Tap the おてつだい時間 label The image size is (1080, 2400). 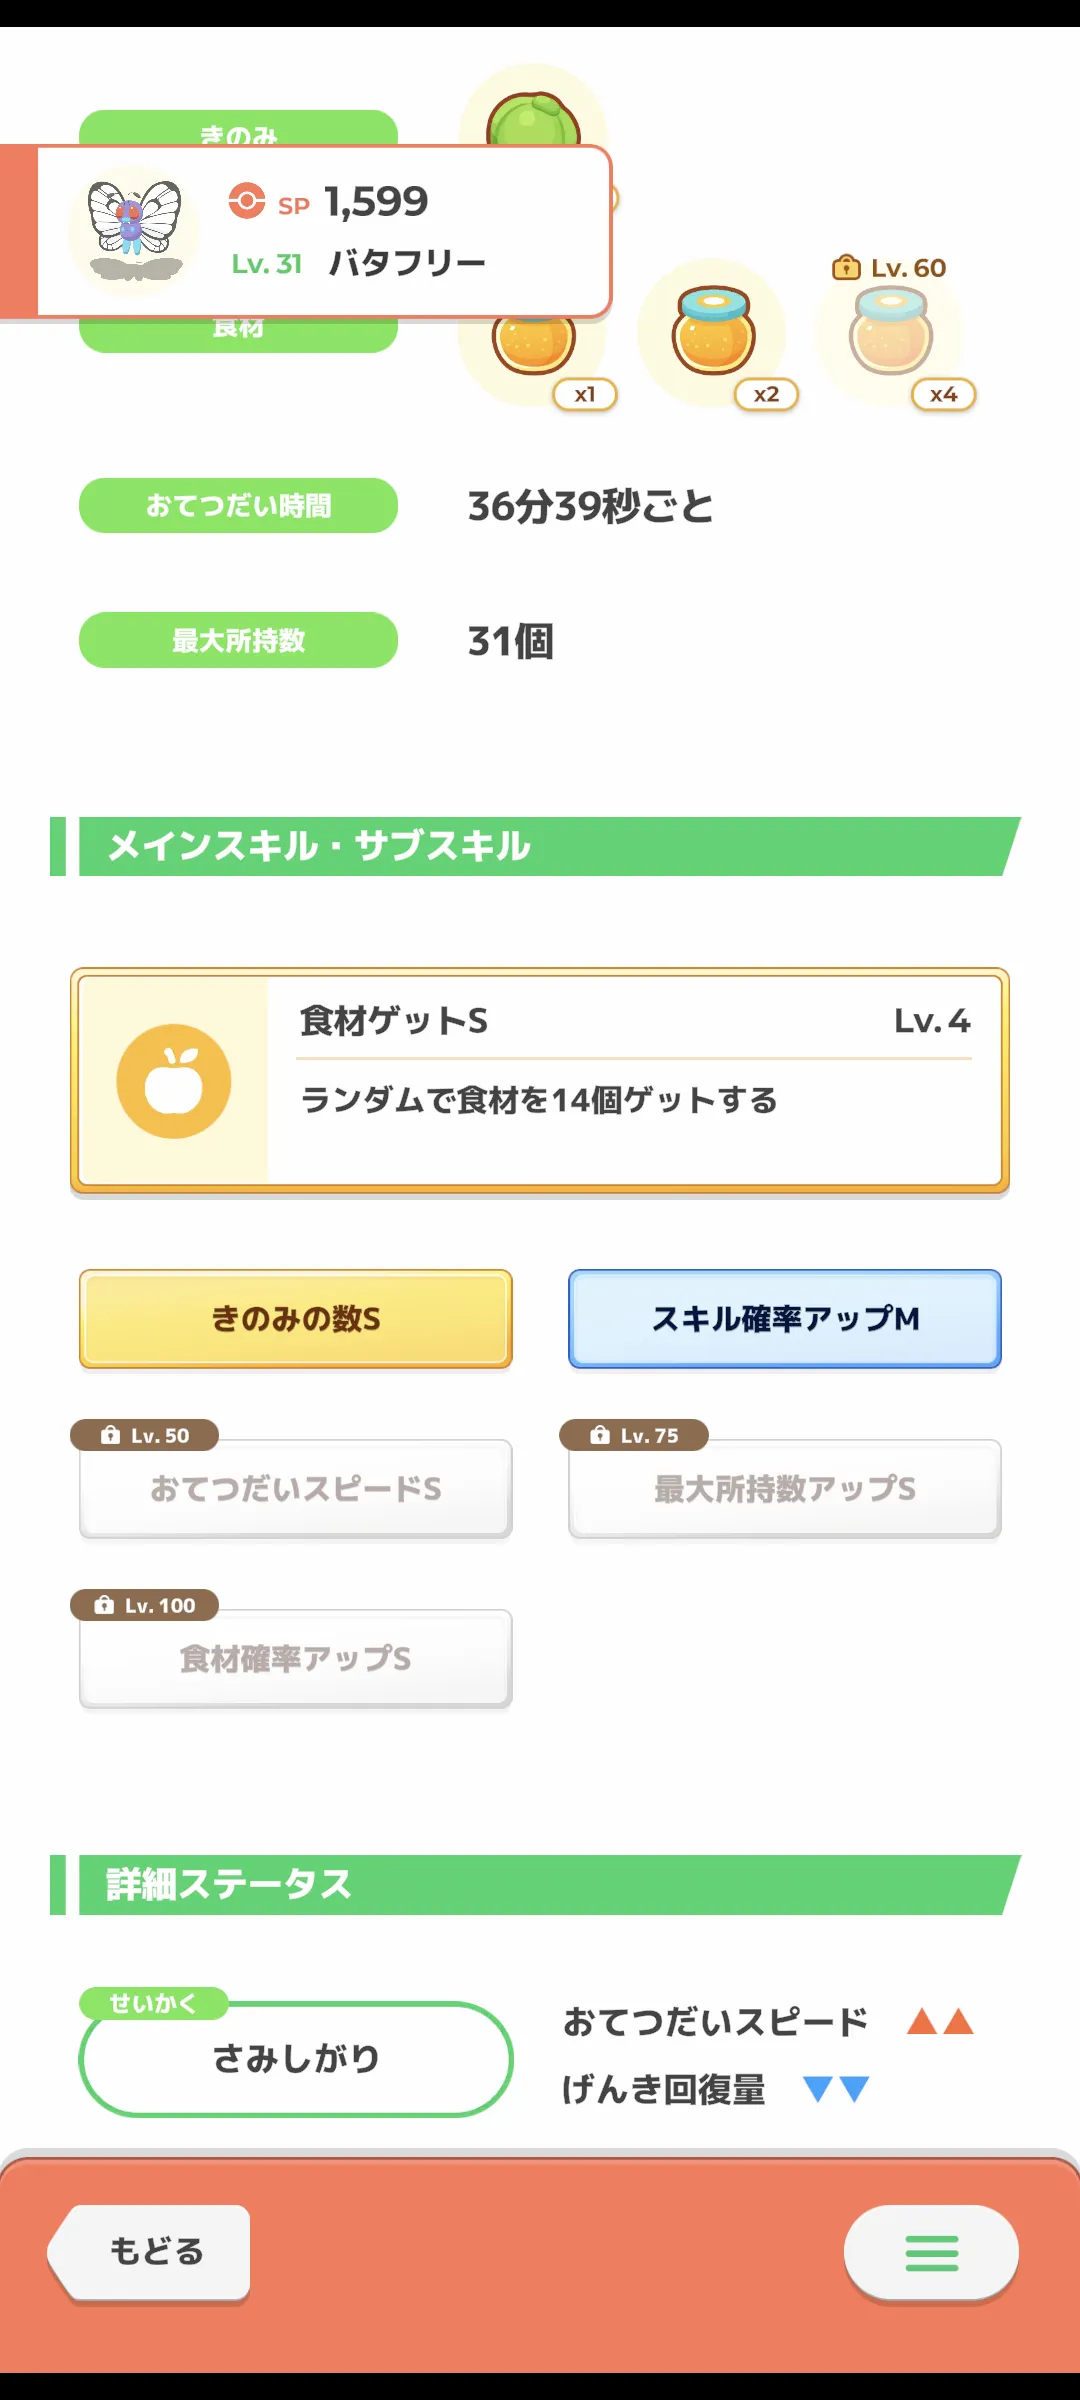click(x=239, y=506)
